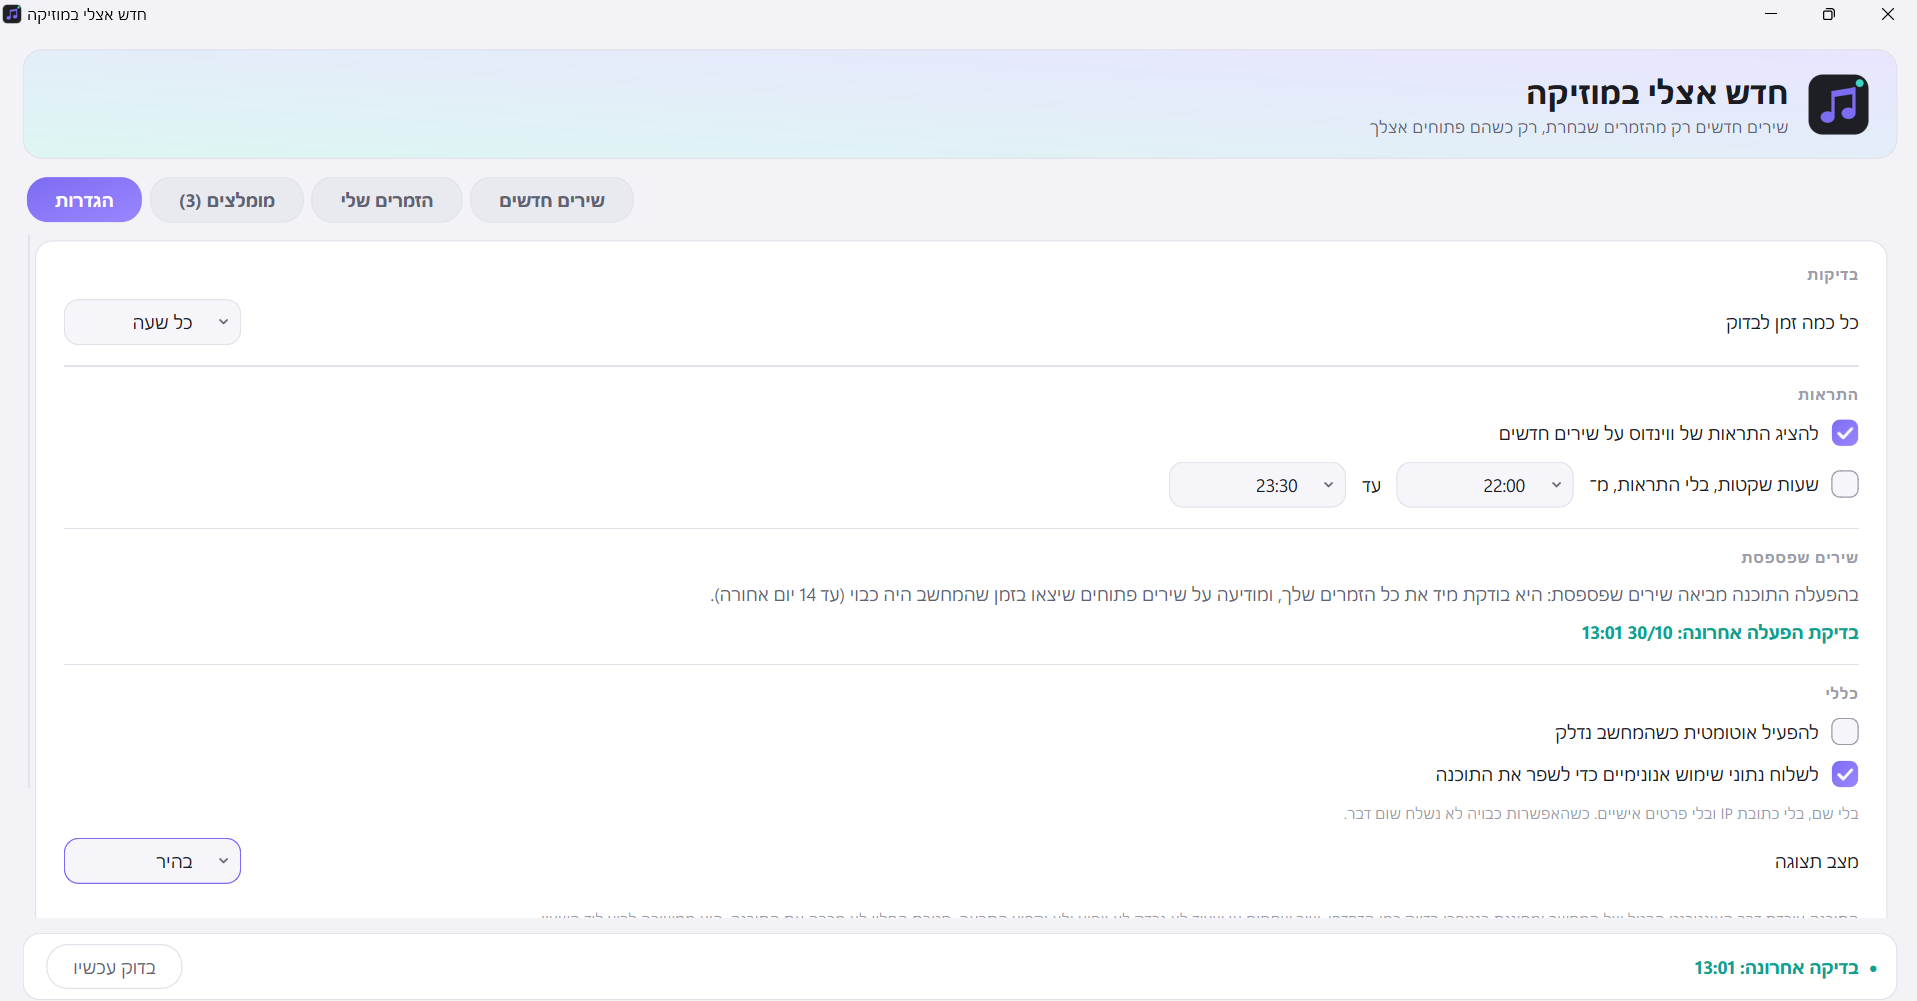This screenshot has height=1001, width=1917.
Task: Click the privacy note starting בלי שם, בלי כתובת IP
Action: tap(1601, 814)
